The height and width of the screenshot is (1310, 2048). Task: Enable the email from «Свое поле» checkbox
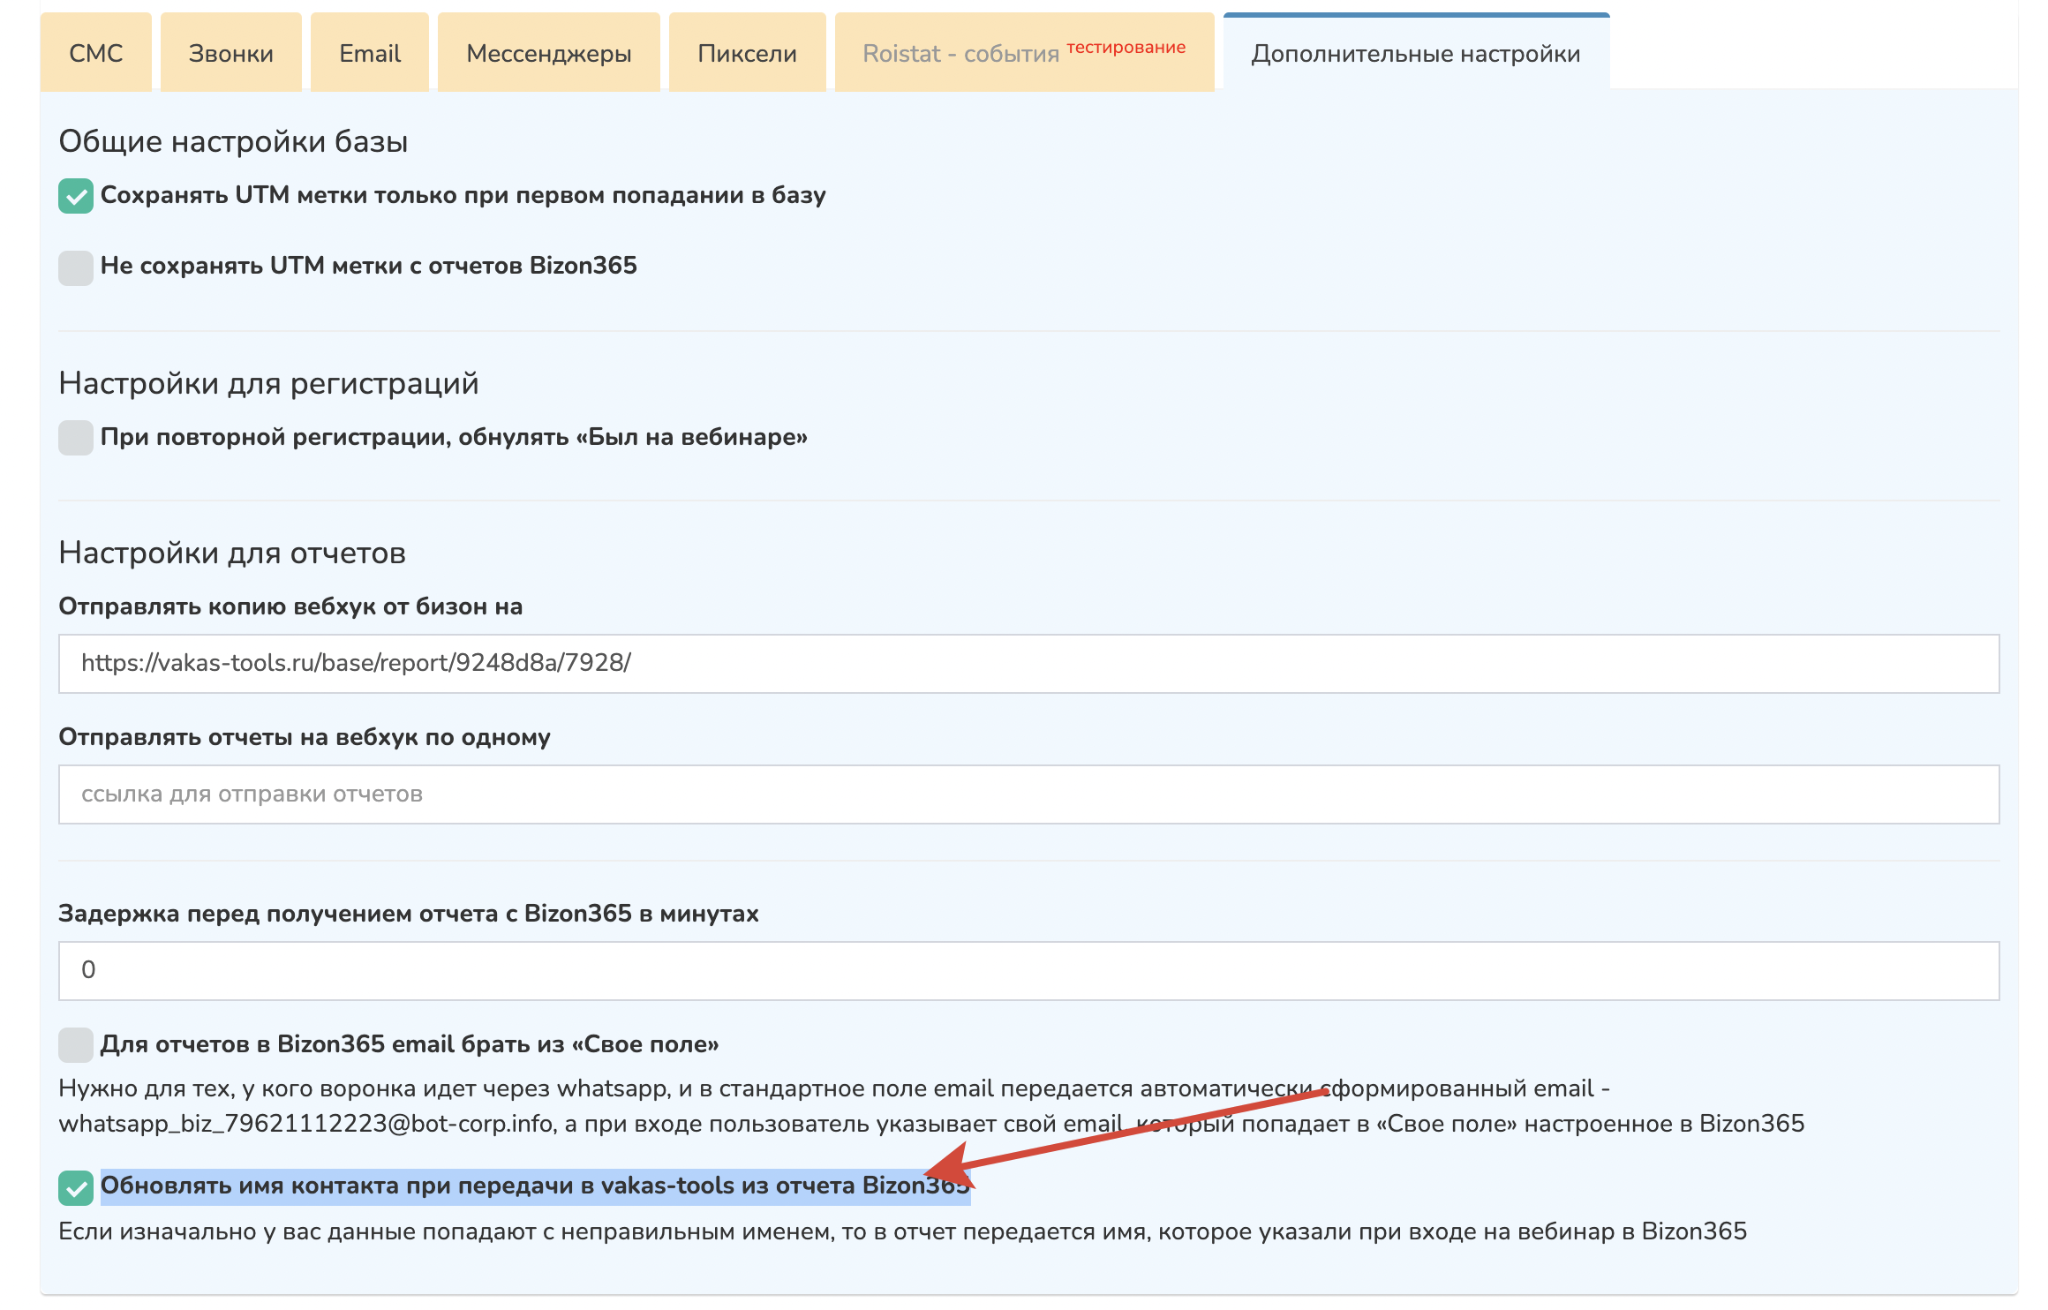coord(76,1045)
